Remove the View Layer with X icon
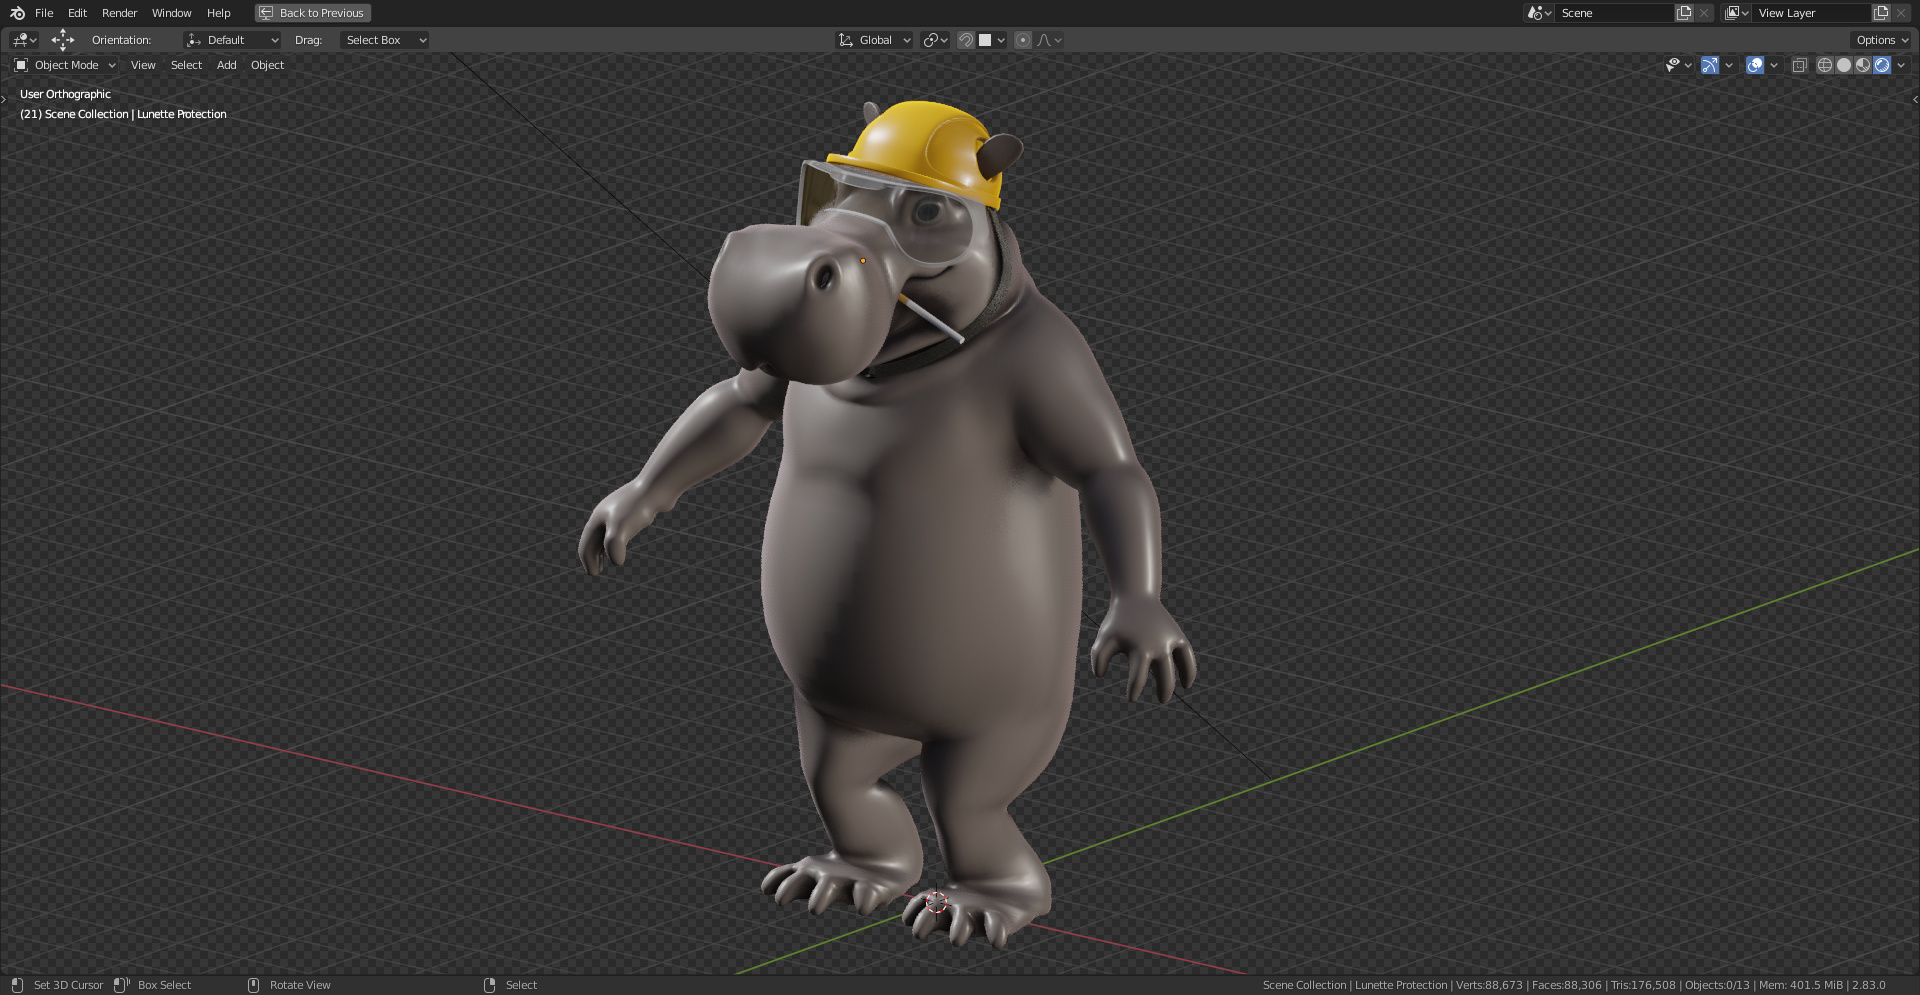Viewport: 1920px width, 995px height. tap(1901, 13)
